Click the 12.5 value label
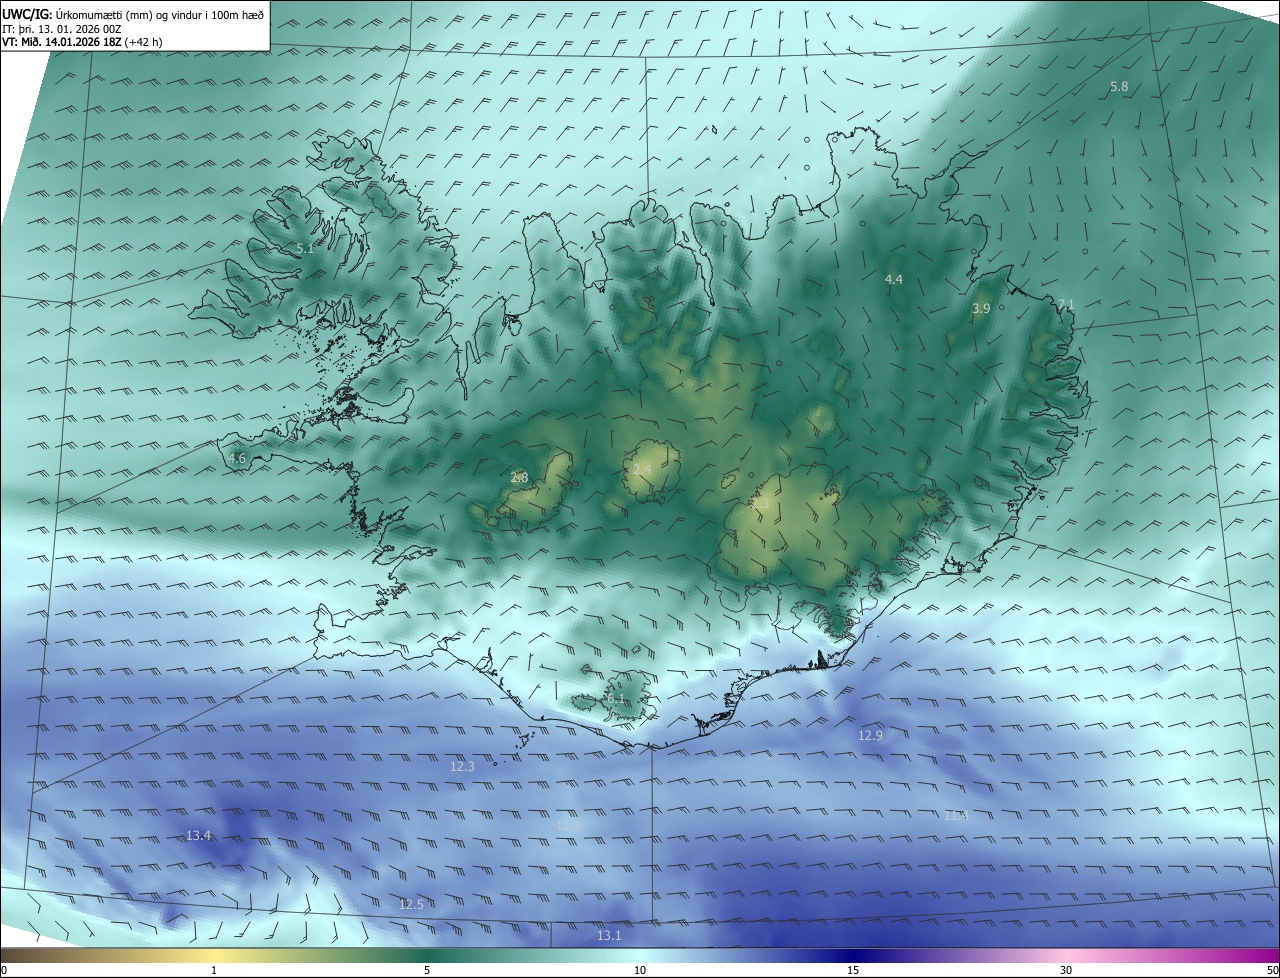 click(x=411, y=905)
